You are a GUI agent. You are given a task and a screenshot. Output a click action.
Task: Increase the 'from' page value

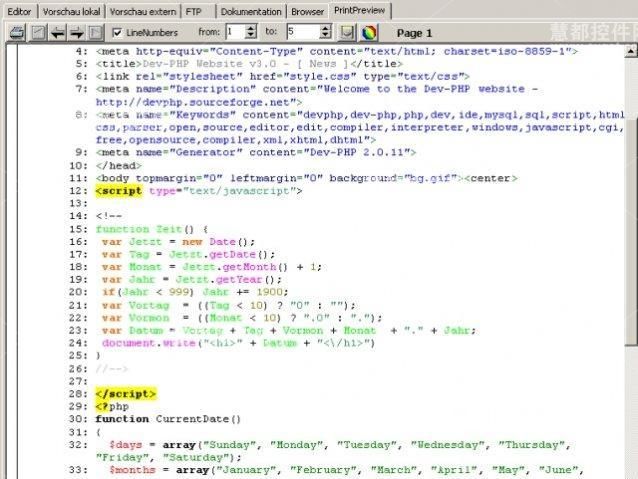(251, 28)
